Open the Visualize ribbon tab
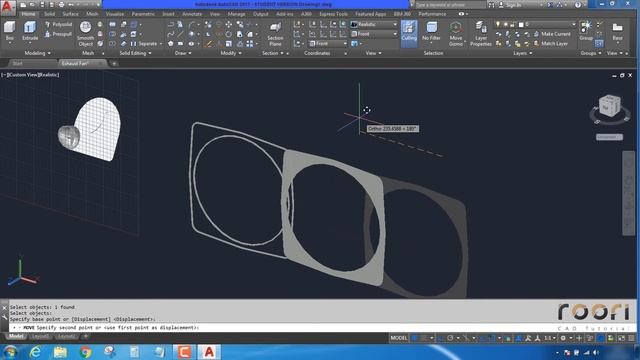 115,14
